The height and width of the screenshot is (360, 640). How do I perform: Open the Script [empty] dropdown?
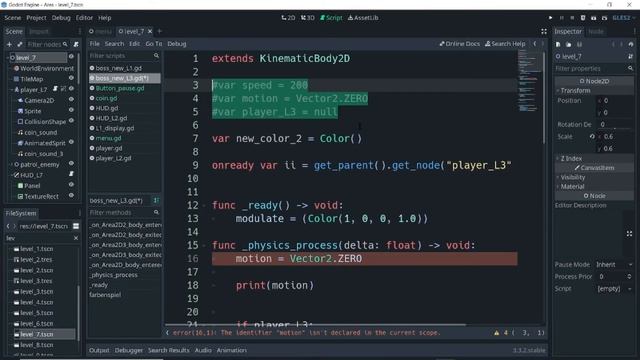pos(614,289)
